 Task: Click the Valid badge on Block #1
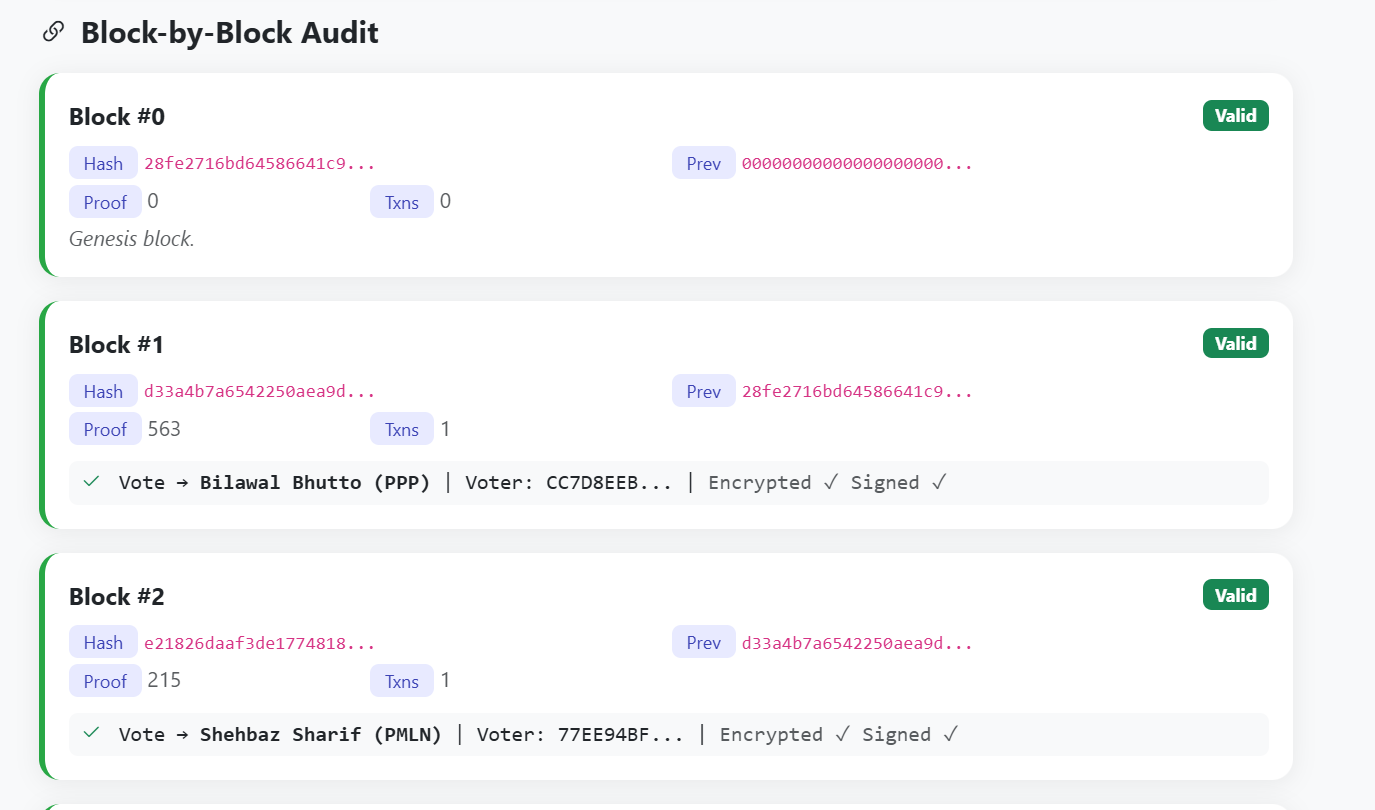(x=1235, y=344)
